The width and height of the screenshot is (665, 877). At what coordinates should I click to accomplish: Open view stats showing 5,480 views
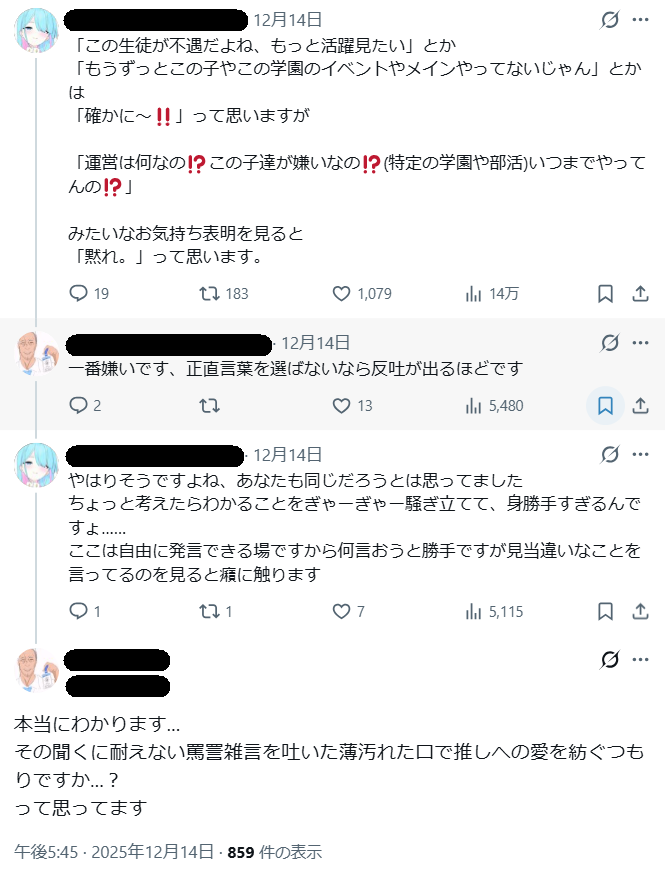coord(474,406)
